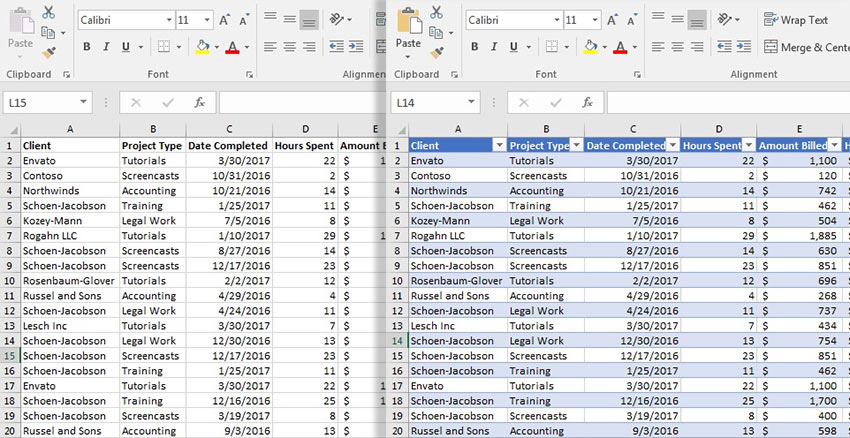Open Font dialog launcher in left window

(249, 75)
